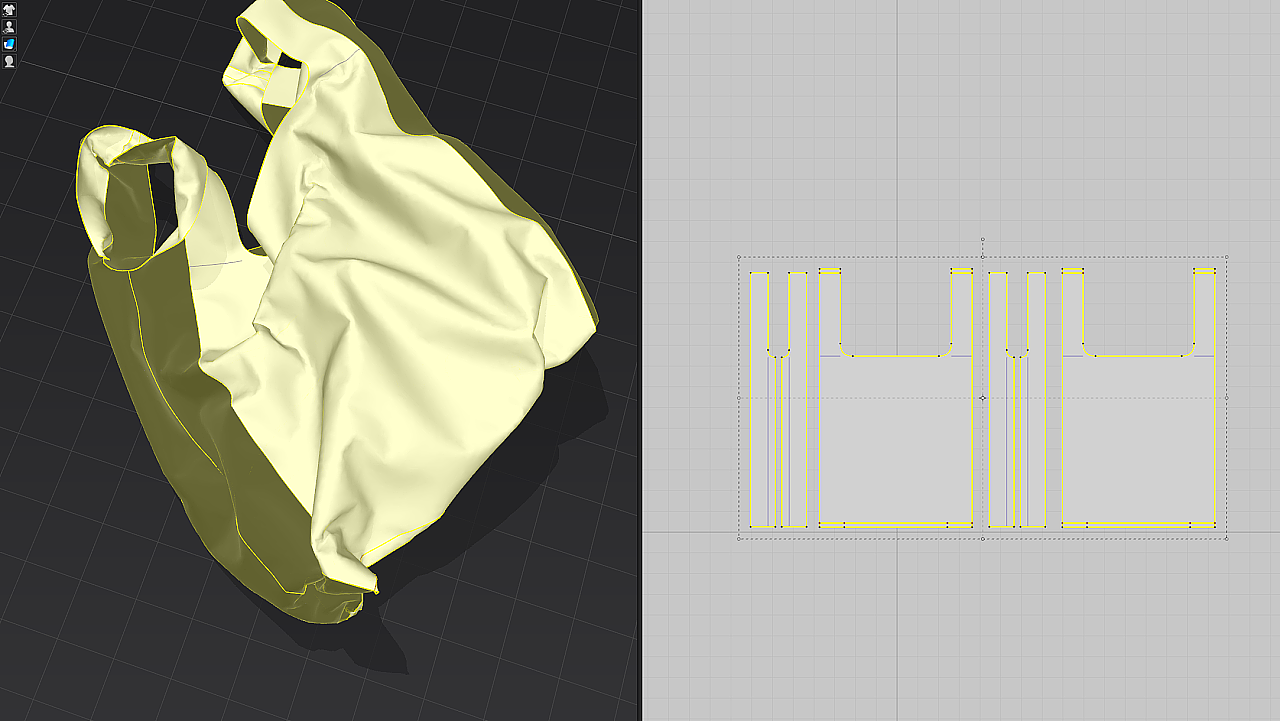The width and height of the screenshot is (1280, 721).
Task: Click the center pivot of the pattern selection
Action: (x=983, y=398)
